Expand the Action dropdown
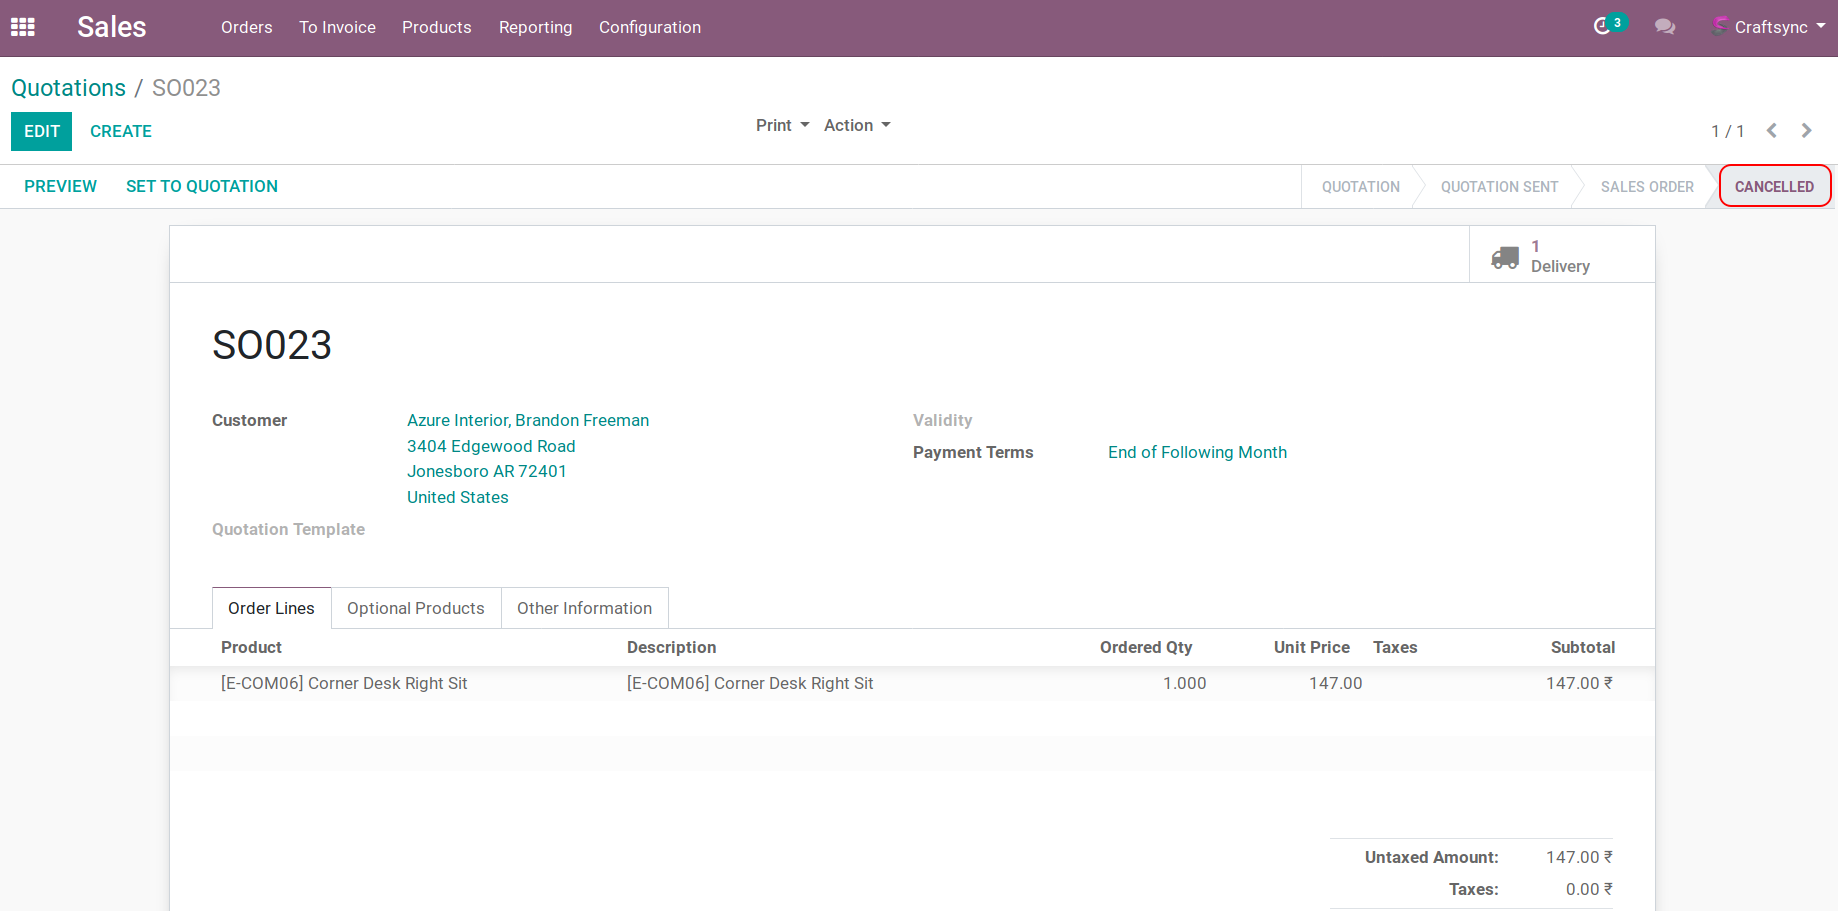The image size is (1838, 911). tap(856, 125)
